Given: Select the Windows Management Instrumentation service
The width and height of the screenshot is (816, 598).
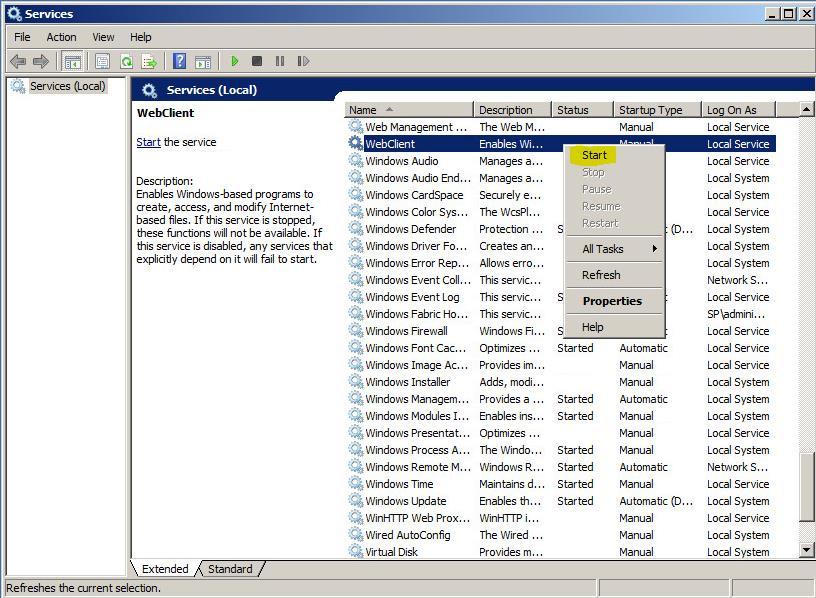Looking at the screenshot, I should [x=560, y=399].
